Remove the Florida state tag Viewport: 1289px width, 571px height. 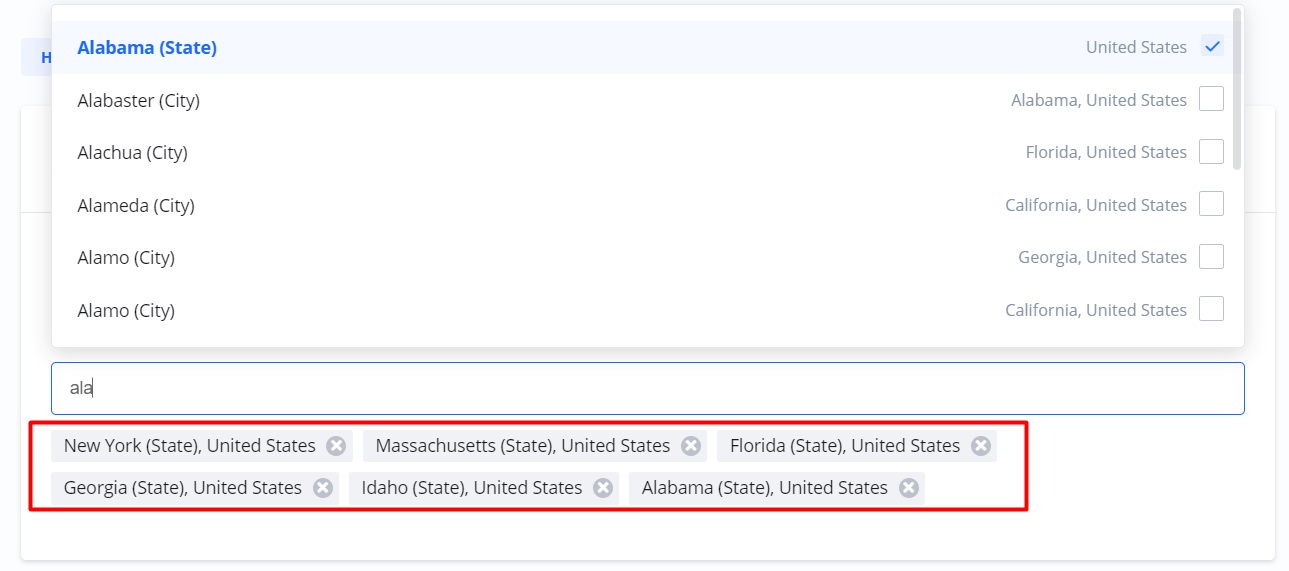981,446
